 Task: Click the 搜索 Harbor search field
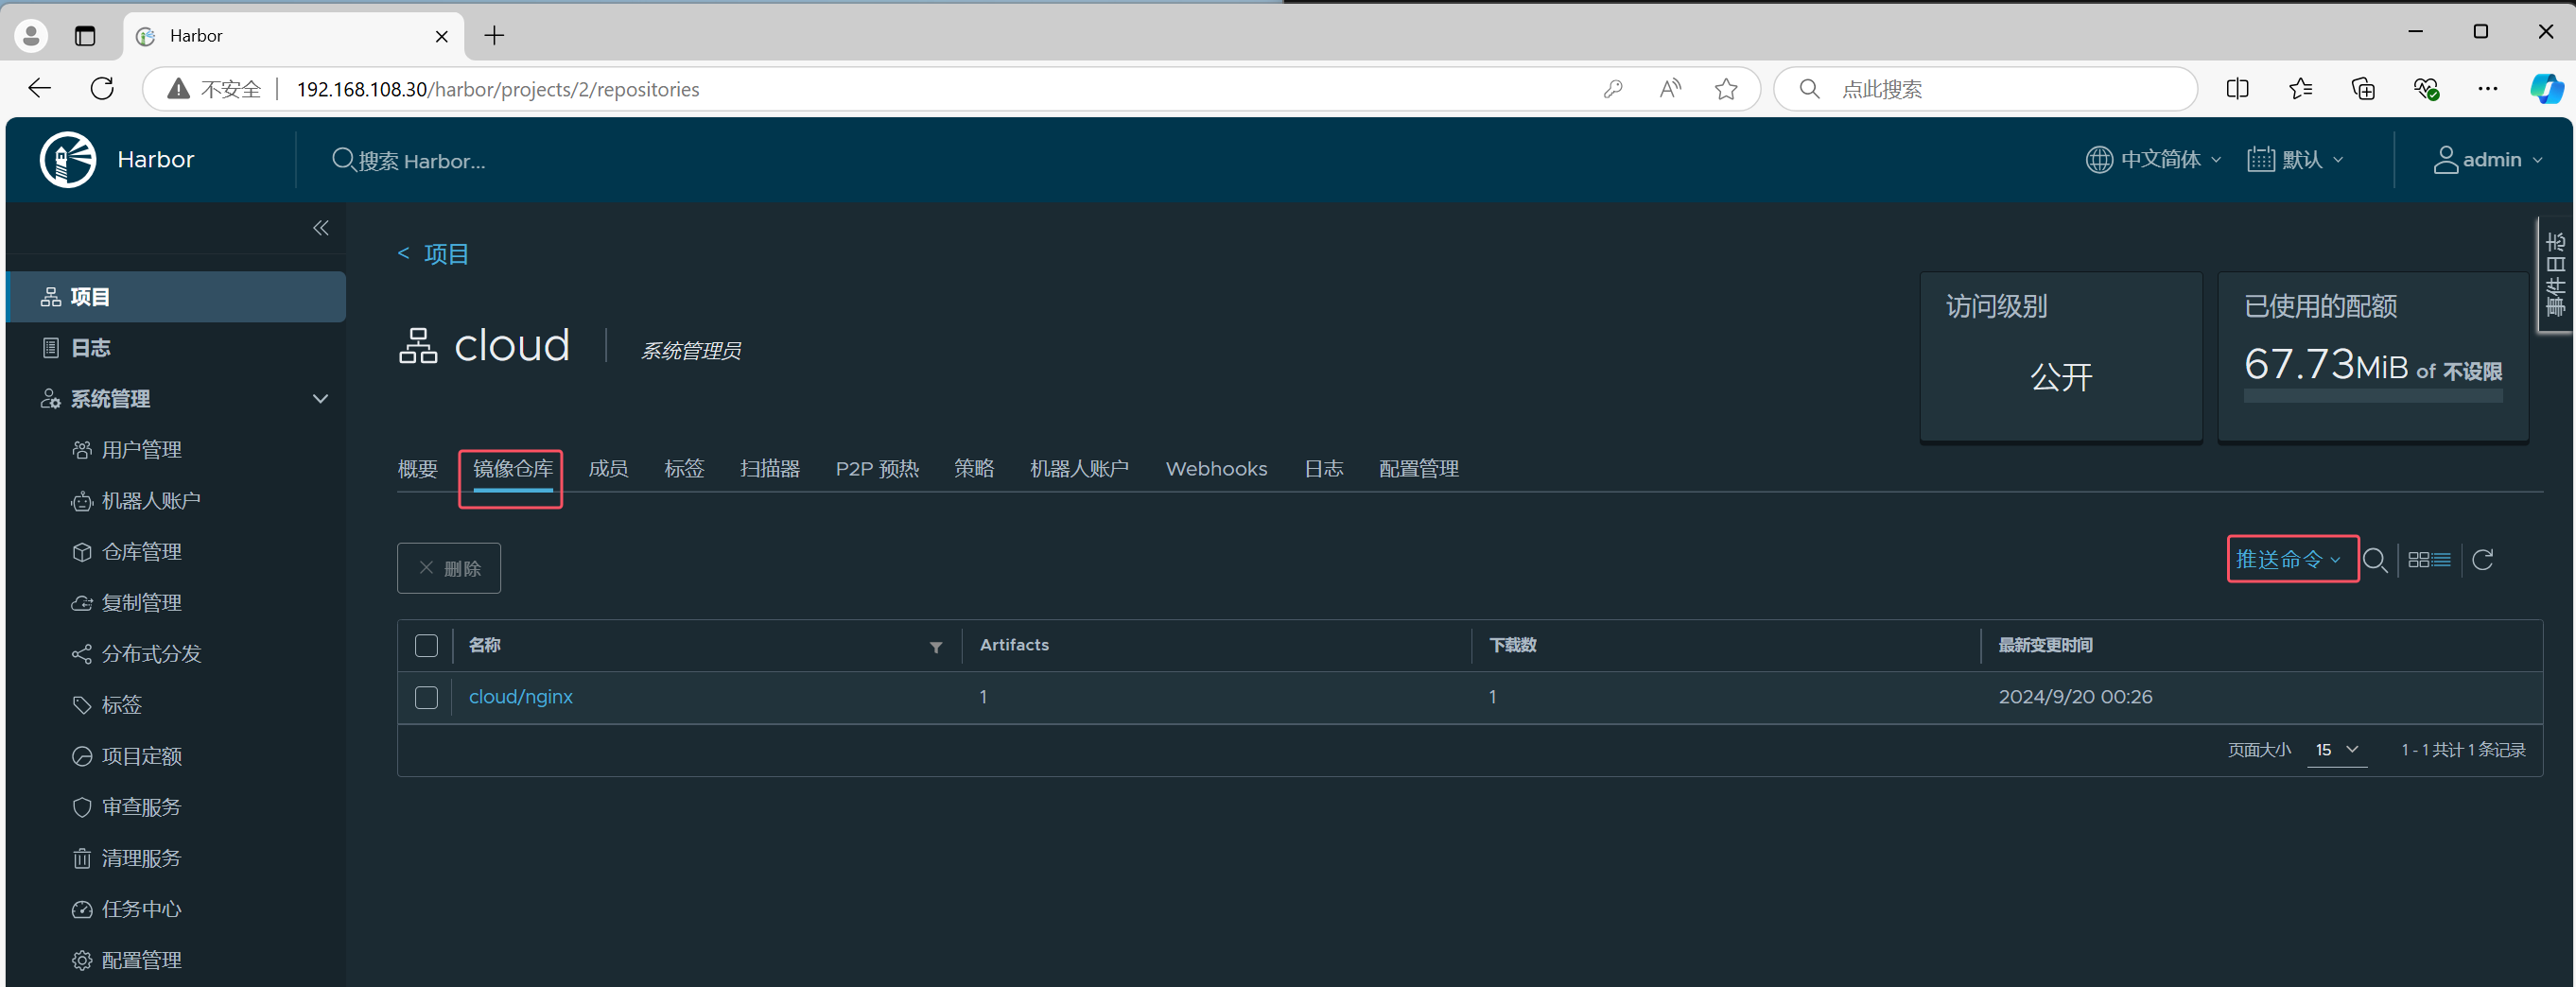click(421, 161)
